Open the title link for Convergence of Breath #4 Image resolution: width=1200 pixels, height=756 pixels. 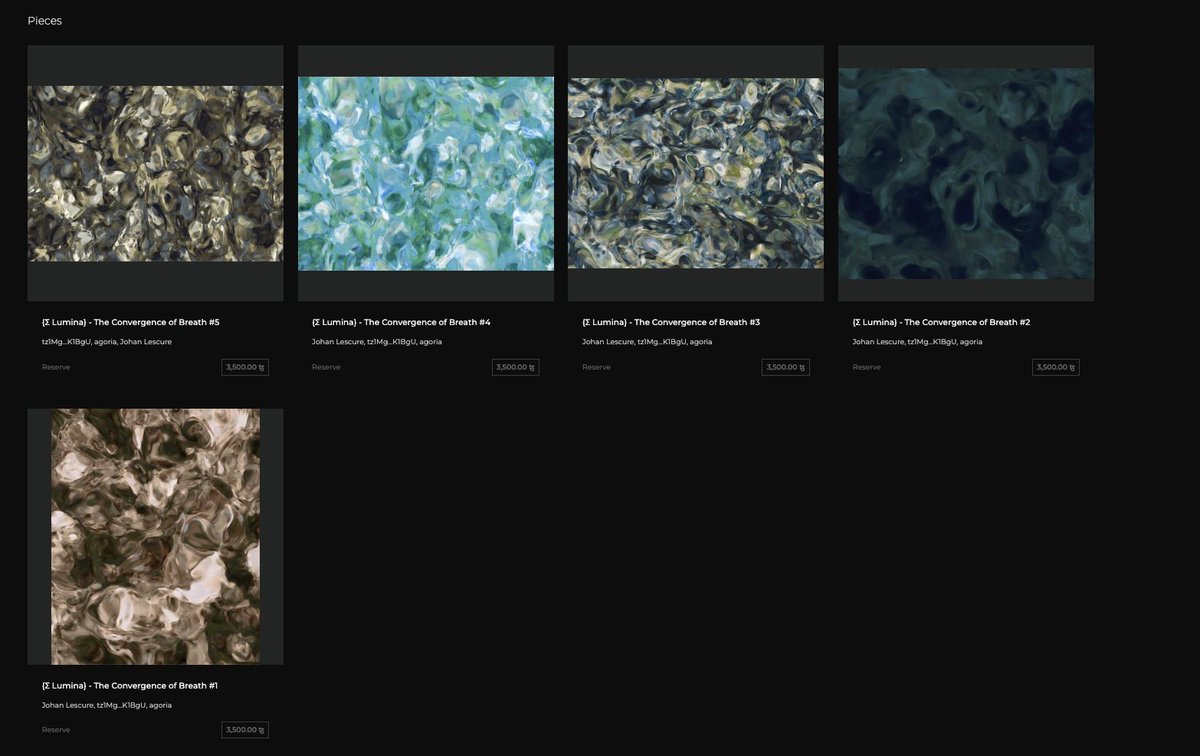pyautogui.click(x=400, y=322)
